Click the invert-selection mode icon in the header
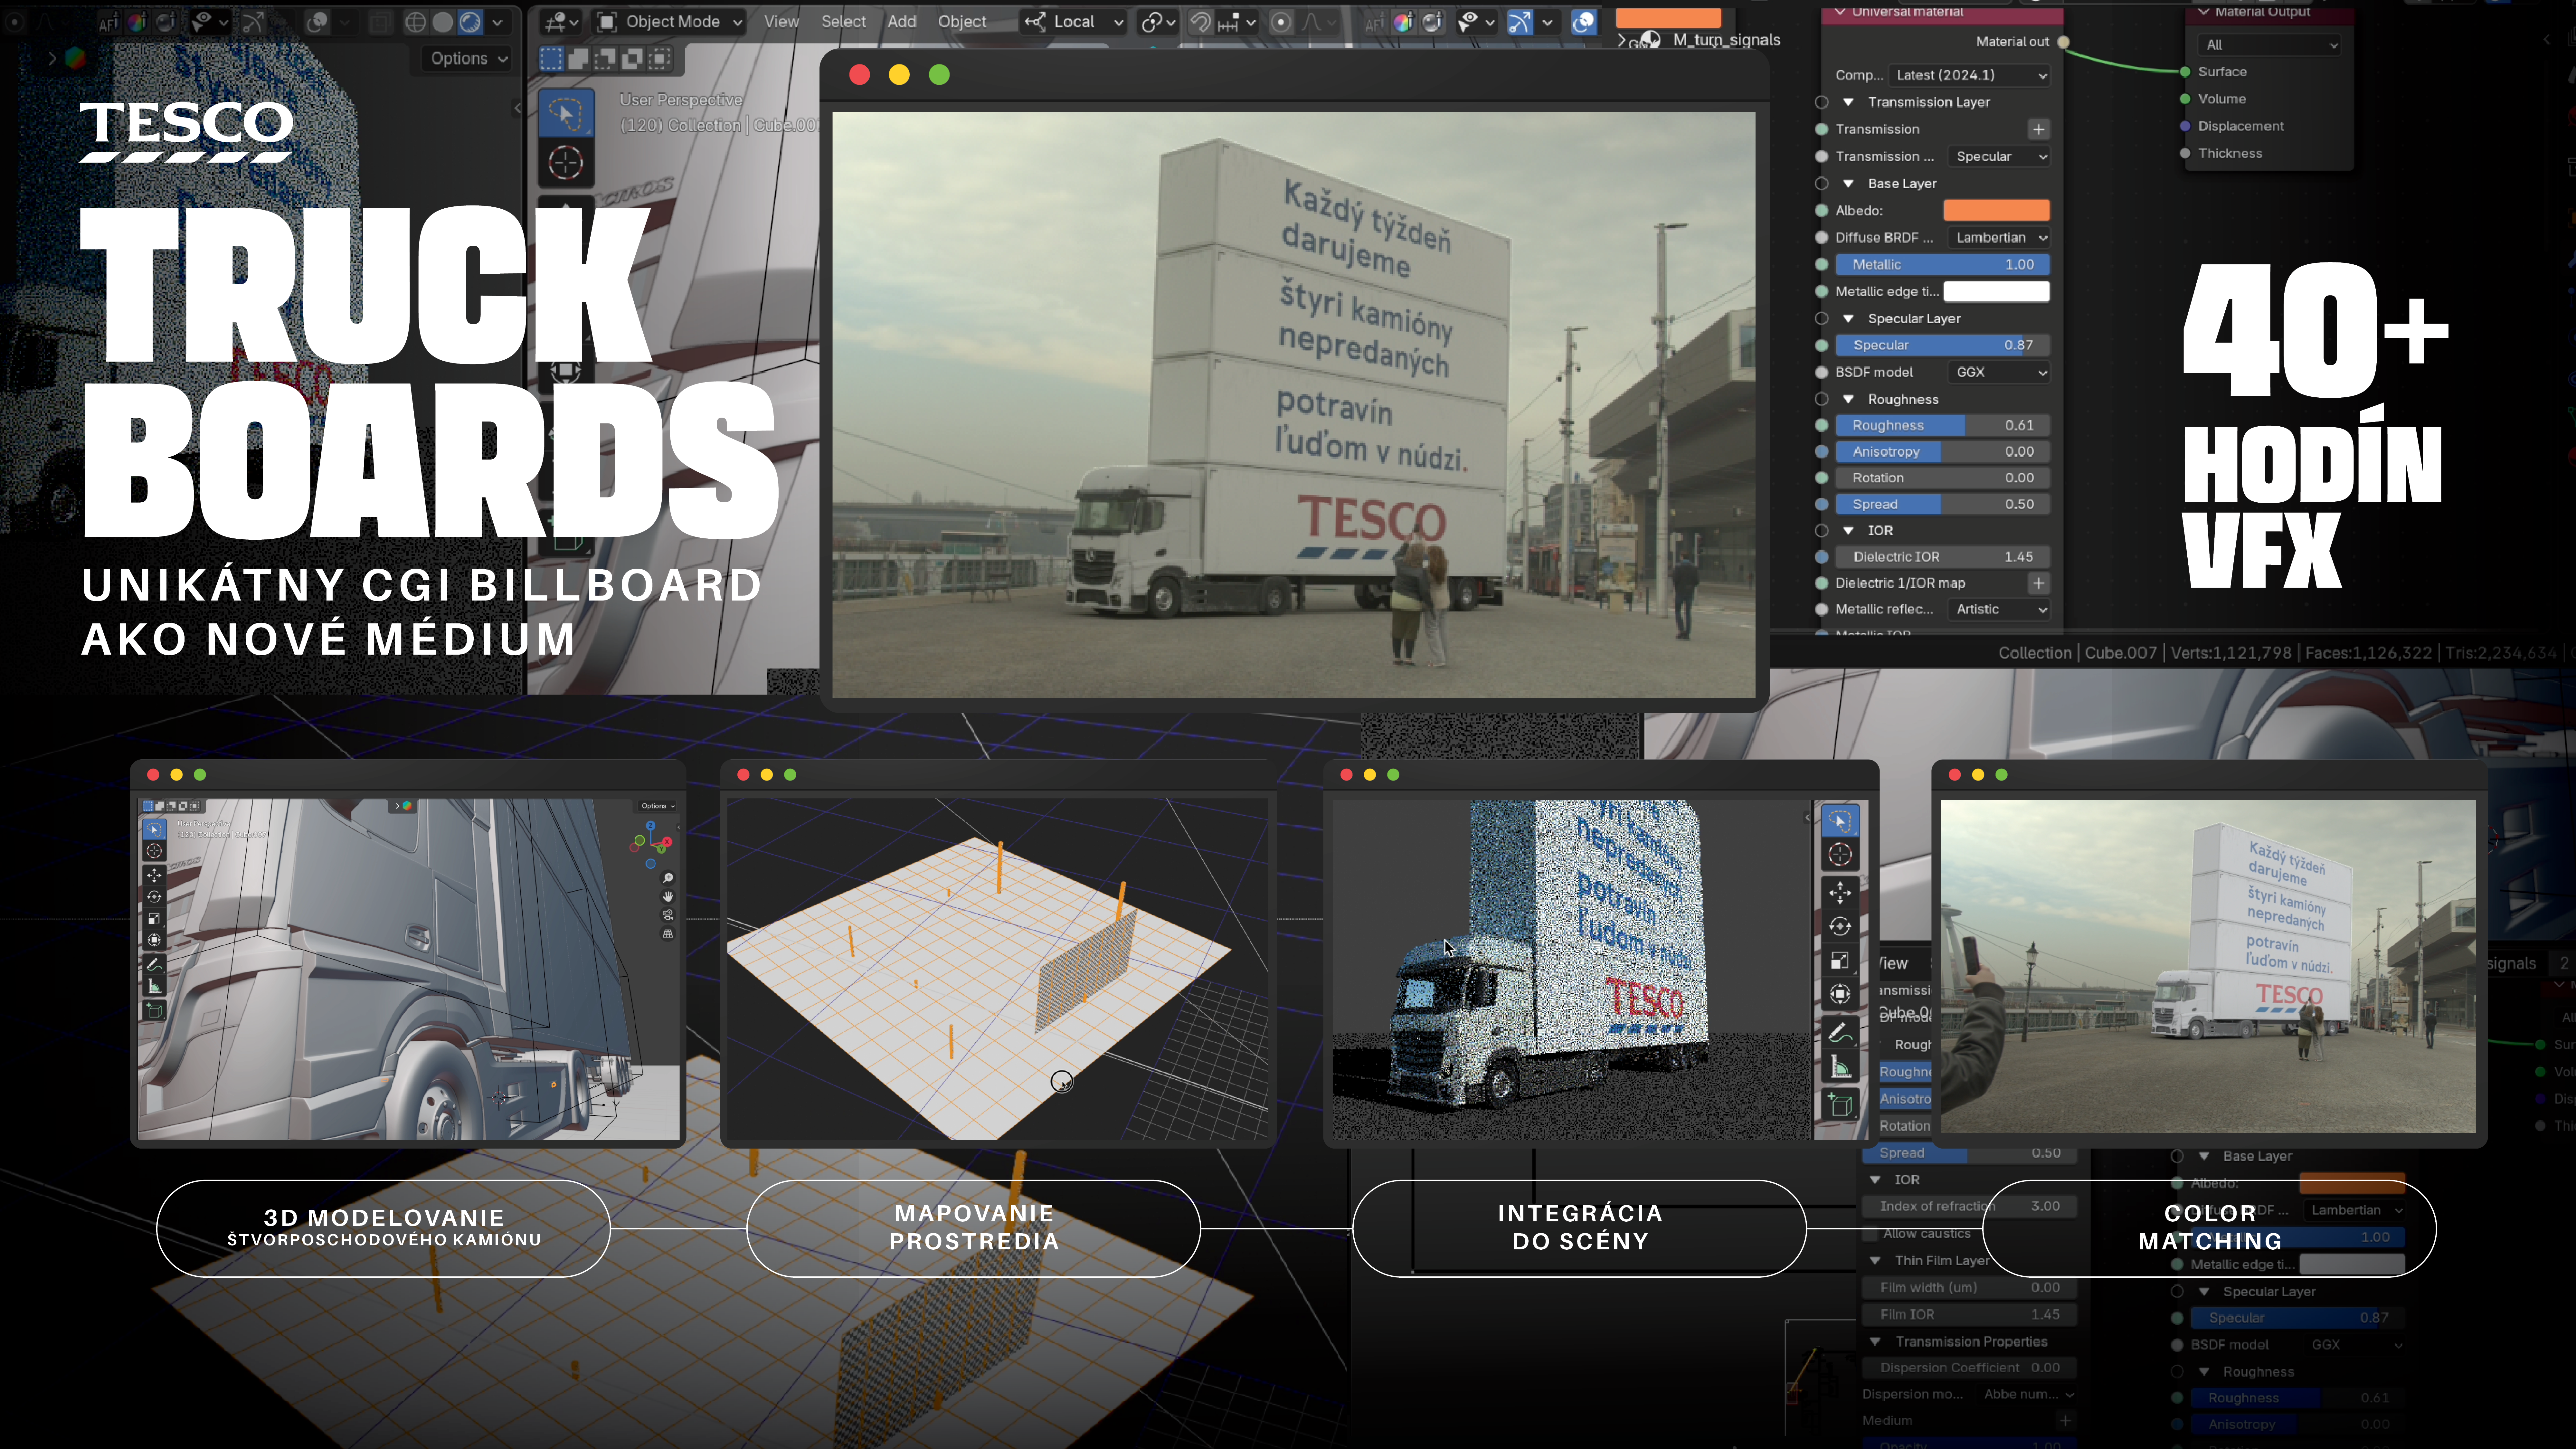This screenshot has width=2576, height=1449. coord(632,59)
